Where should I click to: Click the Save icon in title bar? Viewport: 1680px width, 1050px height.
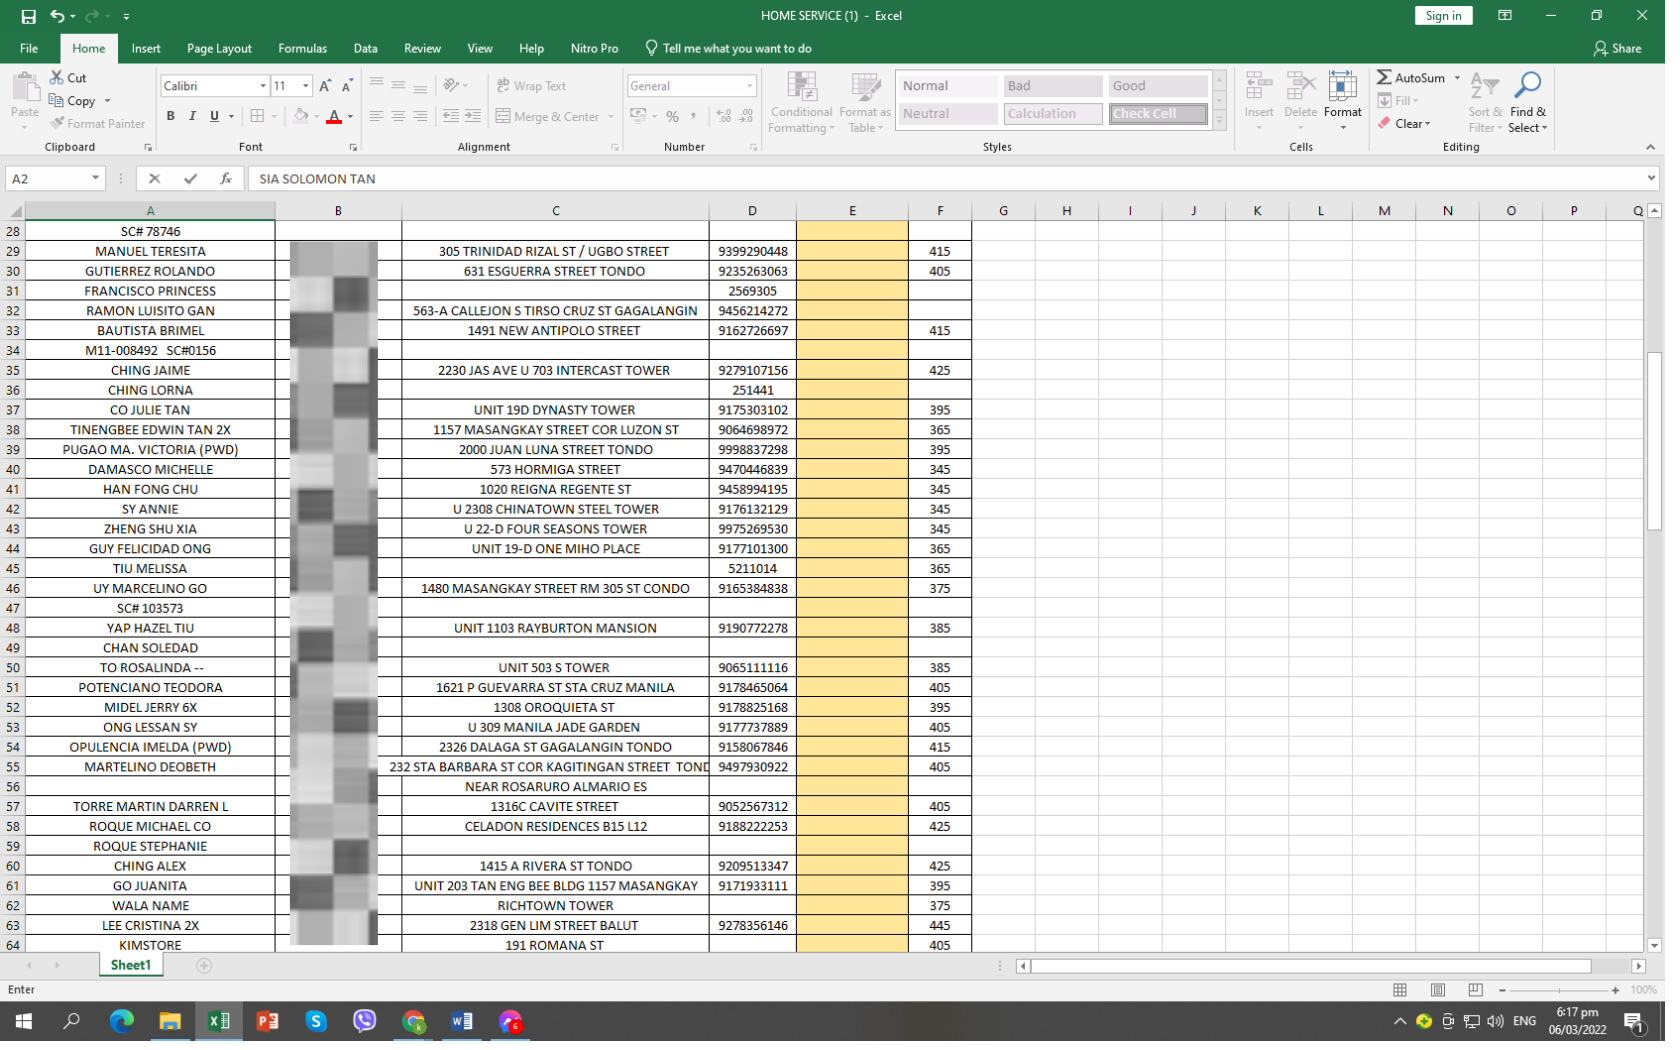point(28,16)
